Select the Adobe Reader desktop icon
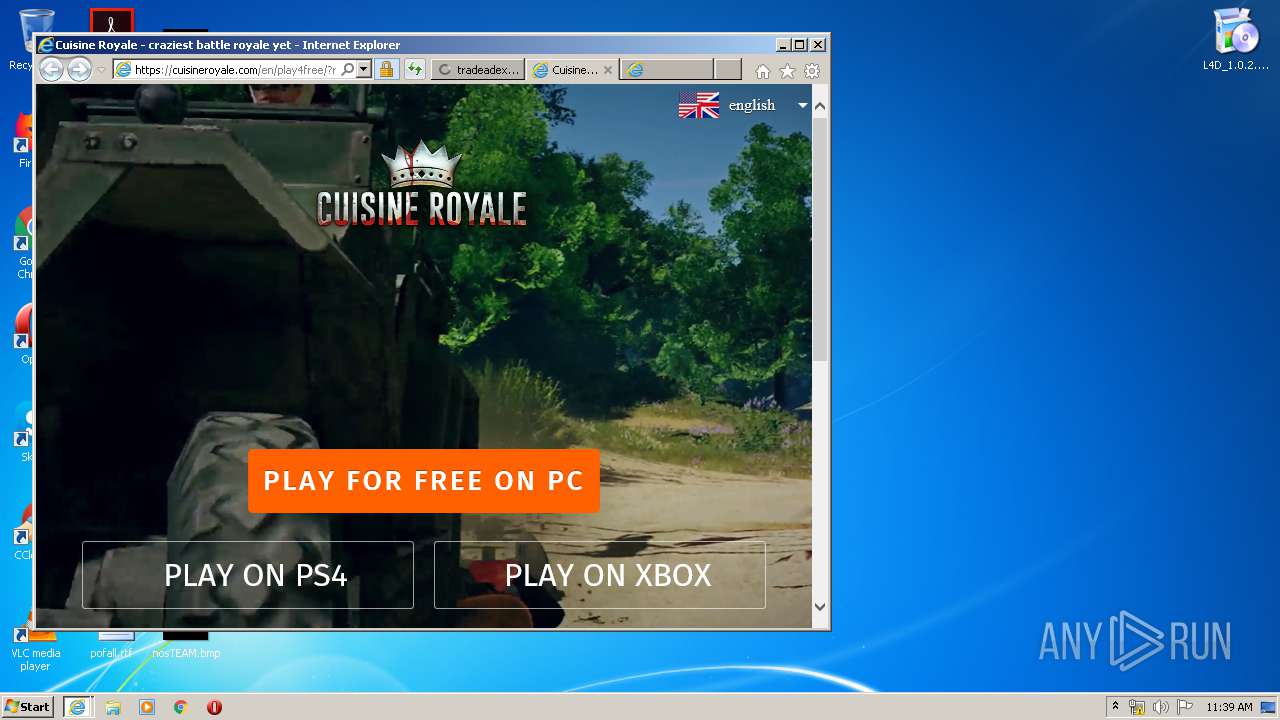1280x720 pixels. click(111, 20)
